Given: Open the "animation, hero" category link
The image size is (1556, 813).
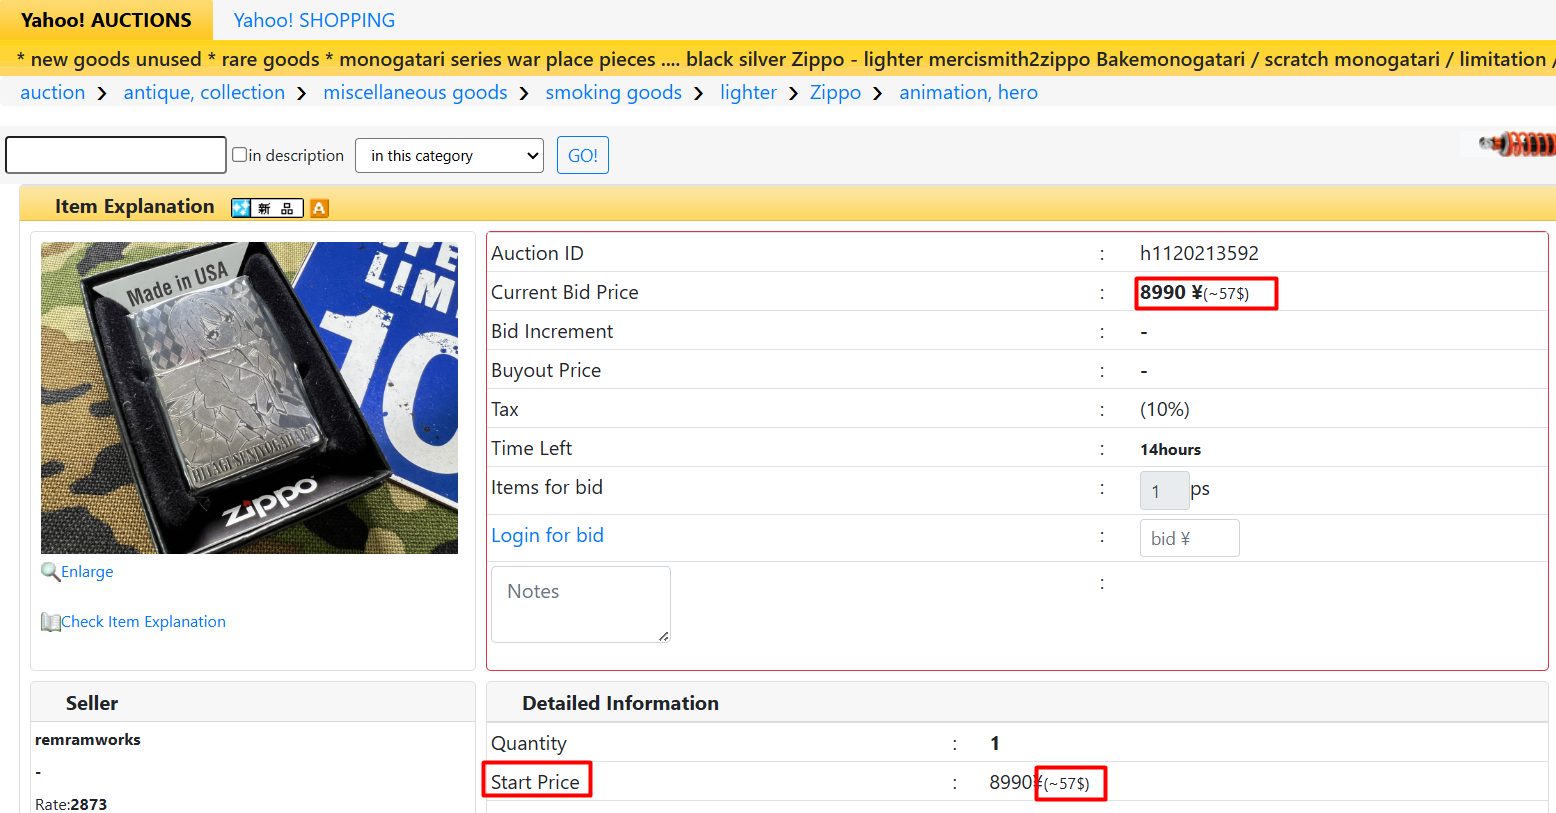Looking at the screenshot, I should coord(968,93).
